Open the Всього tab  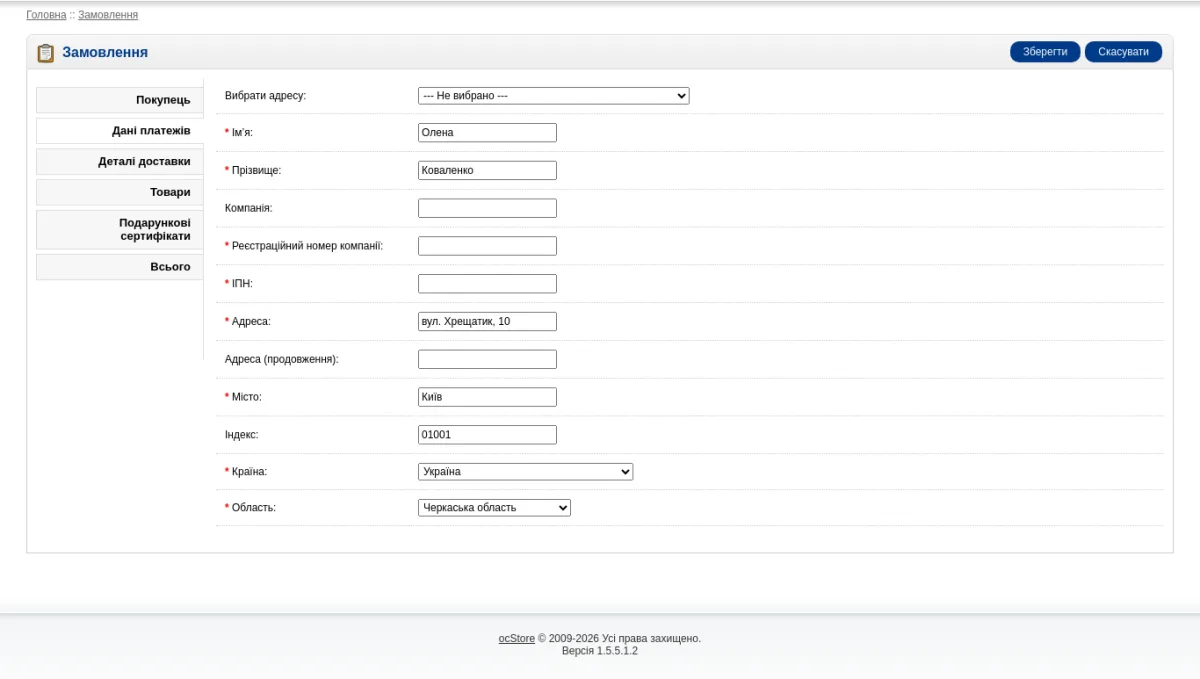point(120,267)
